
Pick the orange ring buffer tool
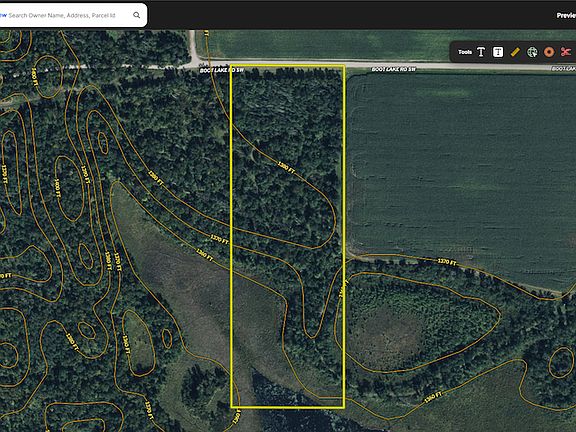point(549,52)
